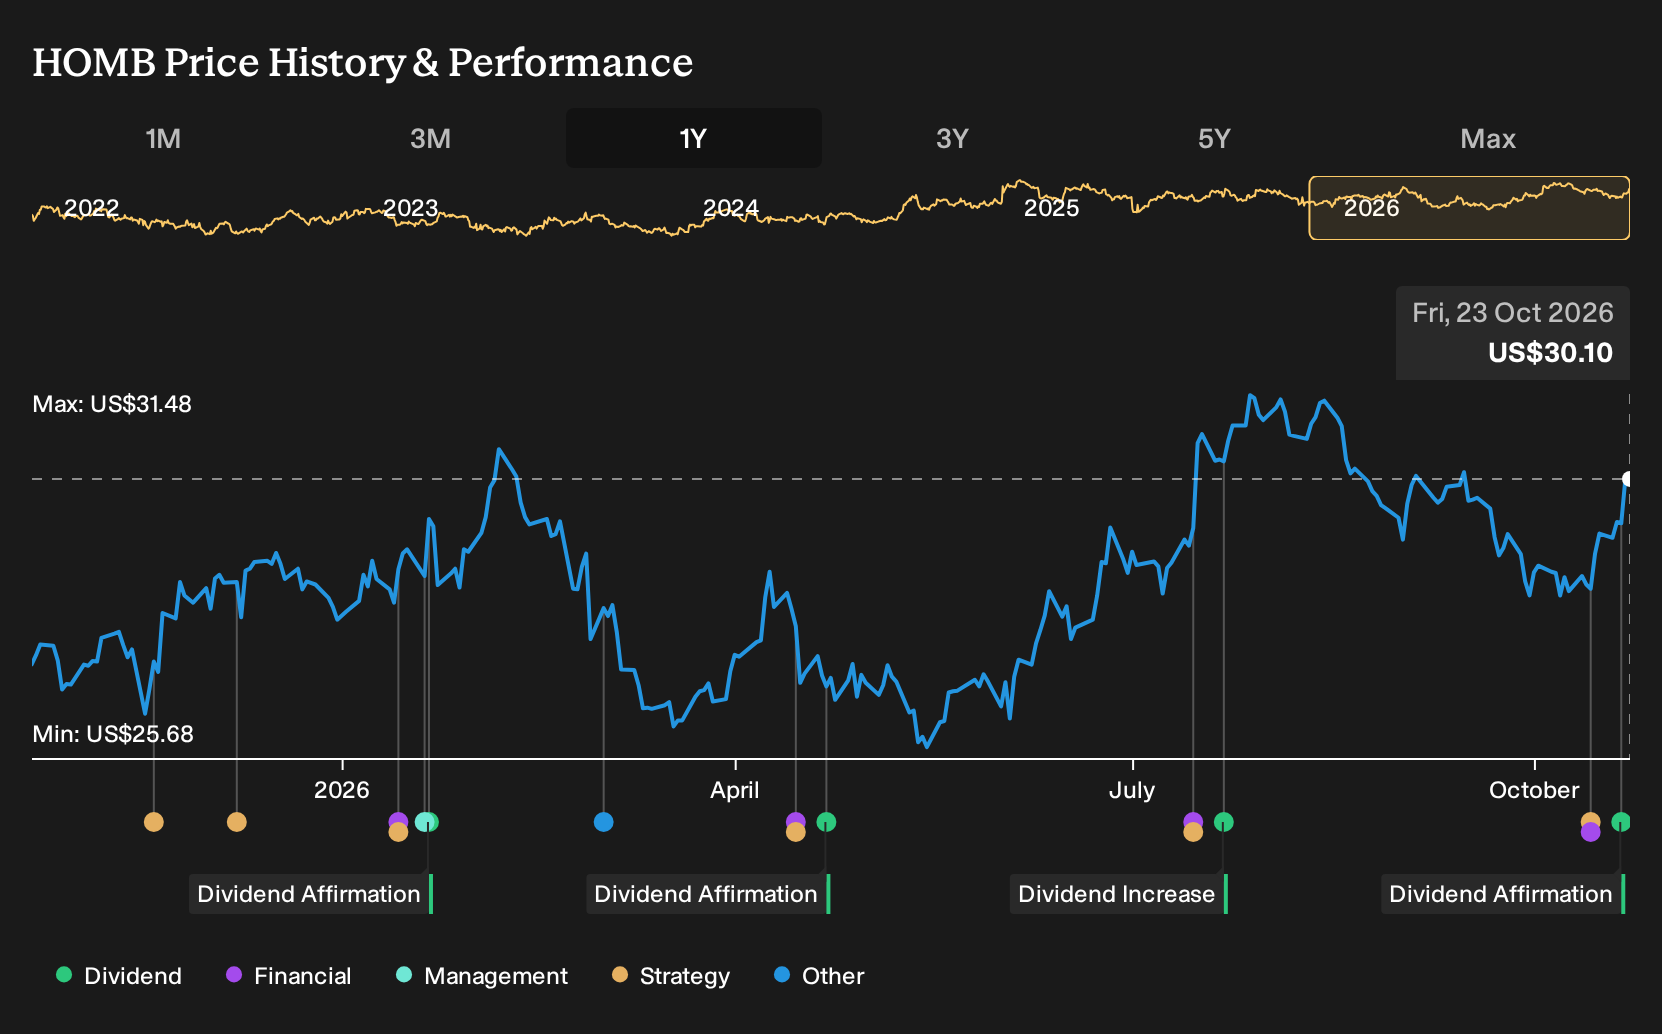Click the 'July' axis label
This screenshot has height=1034, width=1662.
point(1132,790)
